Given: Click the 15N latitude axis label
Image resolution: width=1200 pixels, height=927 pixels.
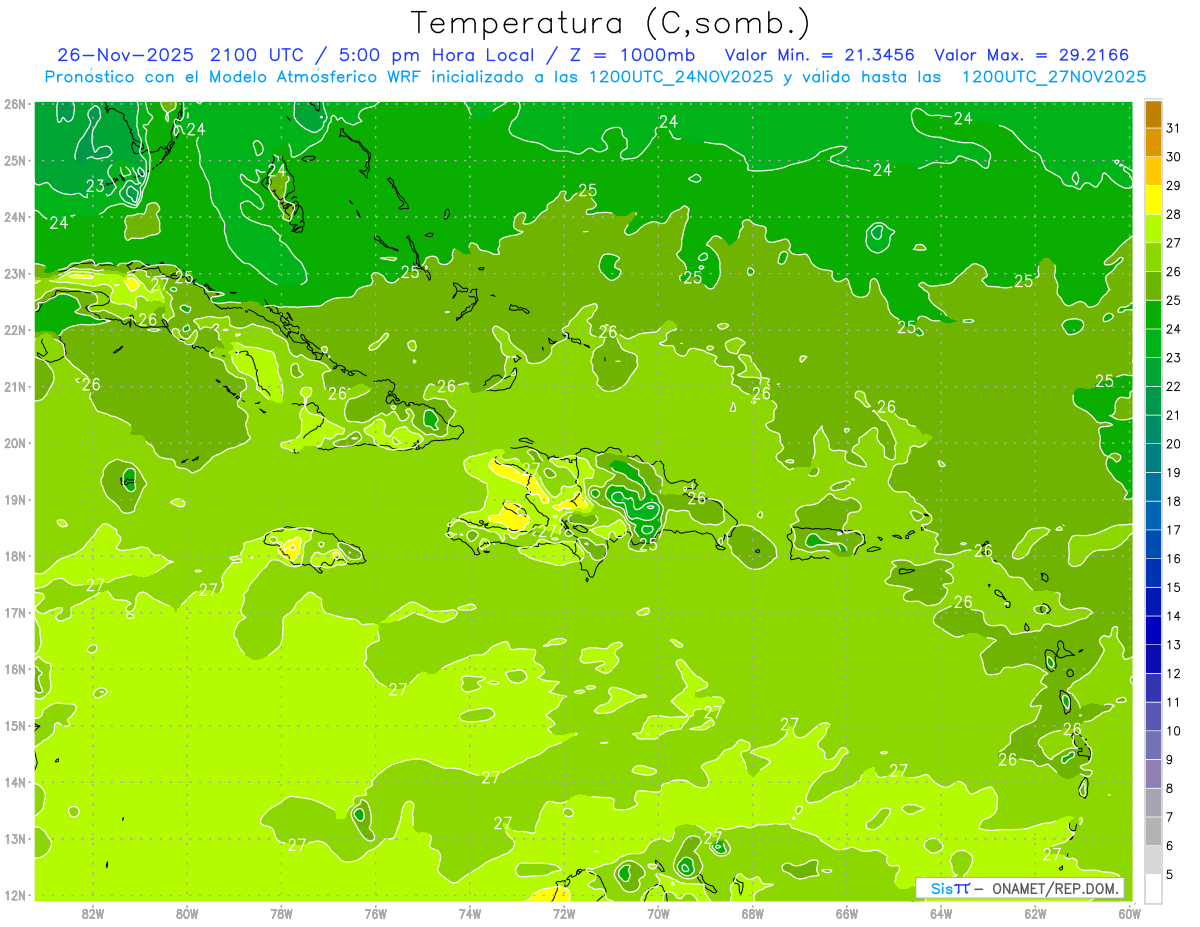Looking at the screenshot, I should [x=14, y=725].
